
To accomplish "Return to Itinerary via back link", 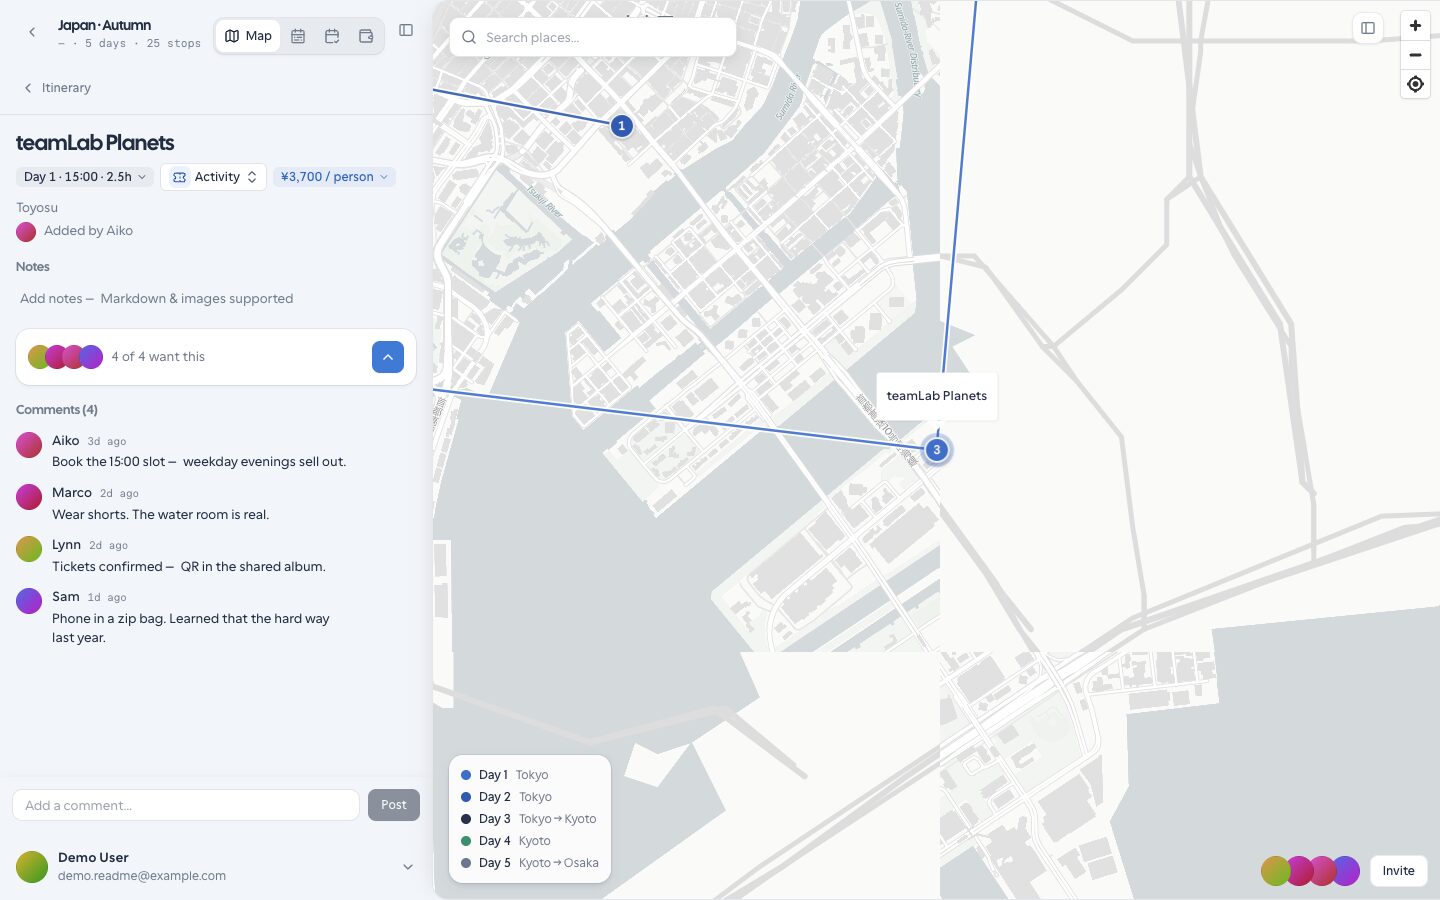I will 57,88.
